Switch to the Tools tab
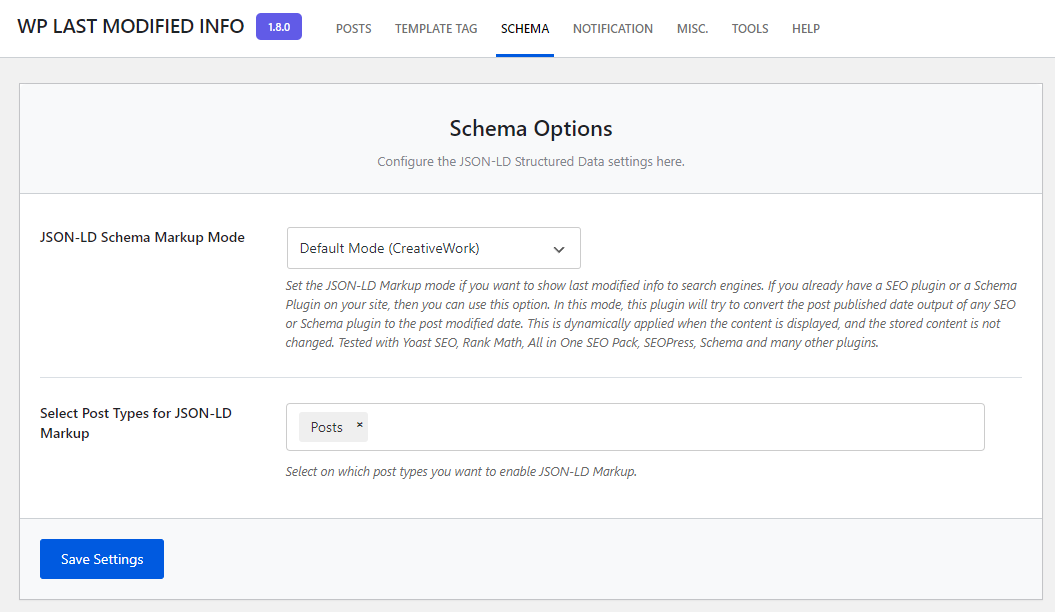 pyautogui.click(x=750, y=29)
